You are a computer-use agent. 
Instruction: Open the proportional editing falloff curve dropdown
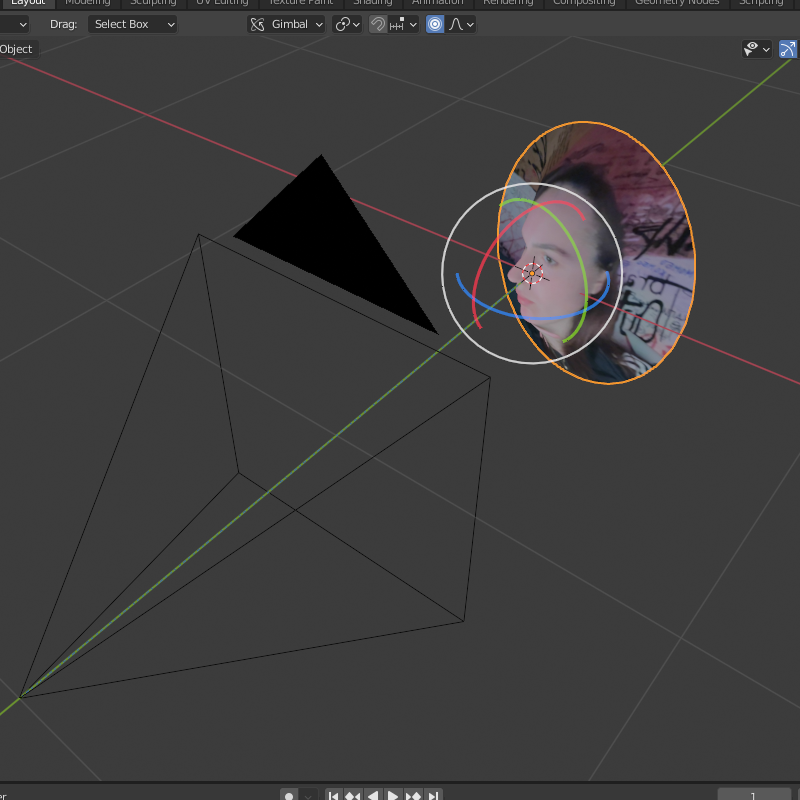[x=461, y=24]
